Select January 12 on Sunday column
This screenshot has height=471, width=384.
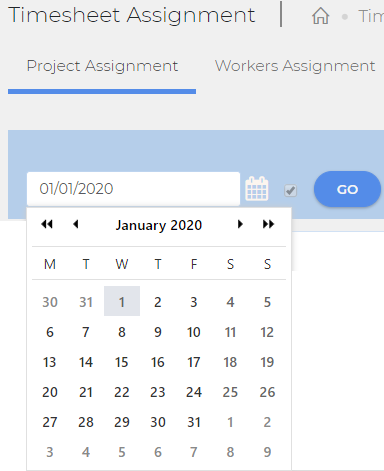[267, 332]
